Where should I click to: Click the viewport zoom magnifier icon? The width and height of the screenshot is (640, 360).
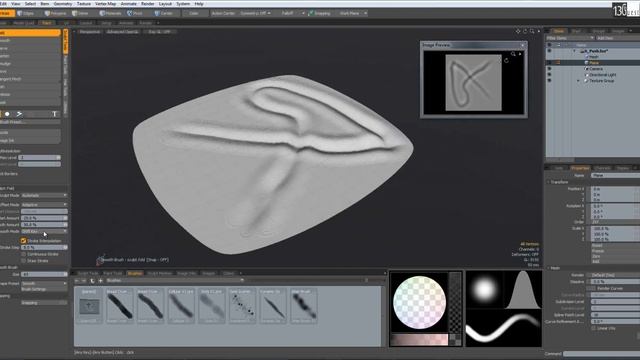(532, 31)
